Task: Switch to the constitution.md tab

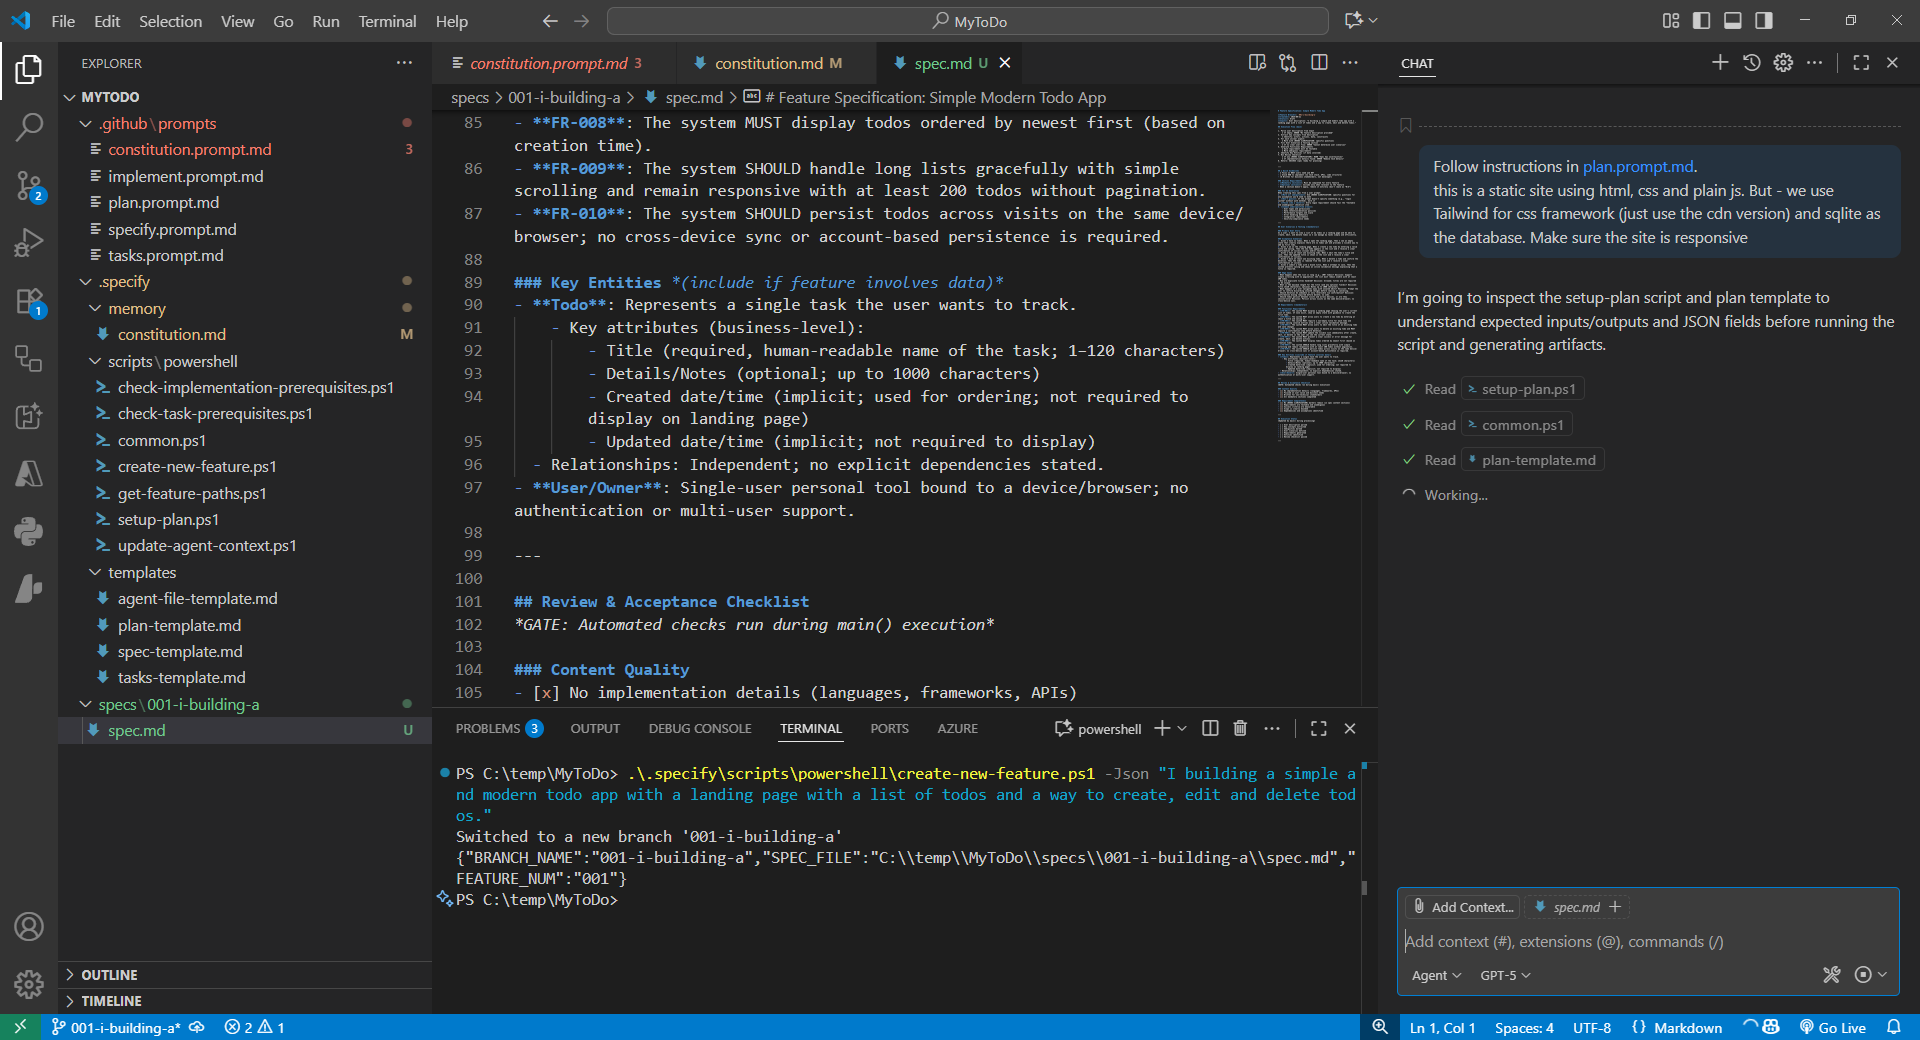Action: pyautogui.click(x=768, y=63)
